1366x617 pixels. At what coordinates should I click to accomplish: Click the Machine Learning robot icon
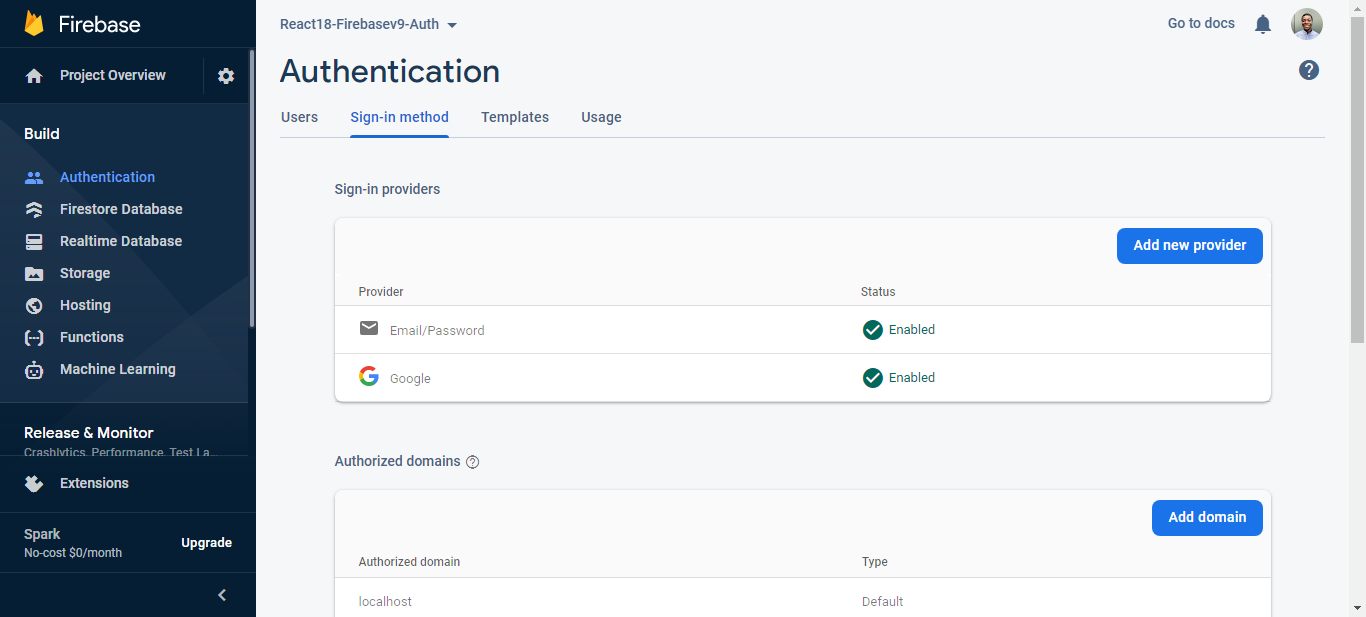pyautogui.click(x=34, y=370)
